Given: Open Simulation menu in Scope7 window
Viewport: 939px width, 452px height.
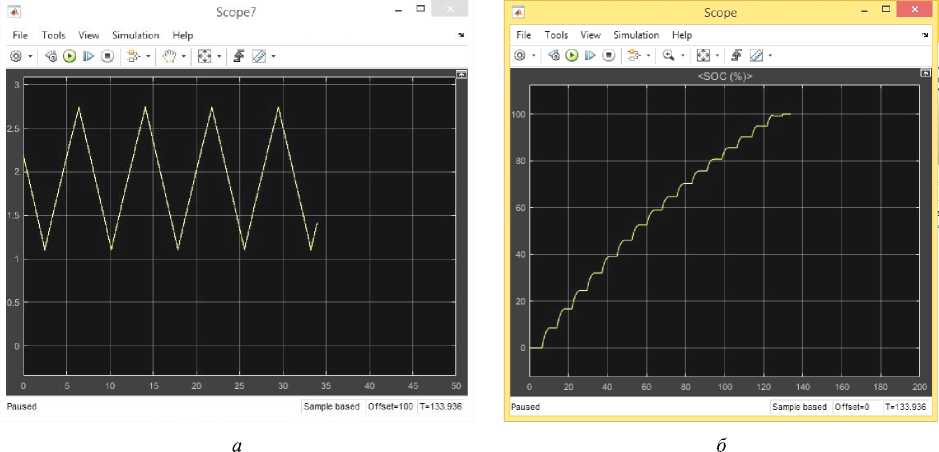Looking at the screenshot, I should pyautogui.click(x=135, y=35).
